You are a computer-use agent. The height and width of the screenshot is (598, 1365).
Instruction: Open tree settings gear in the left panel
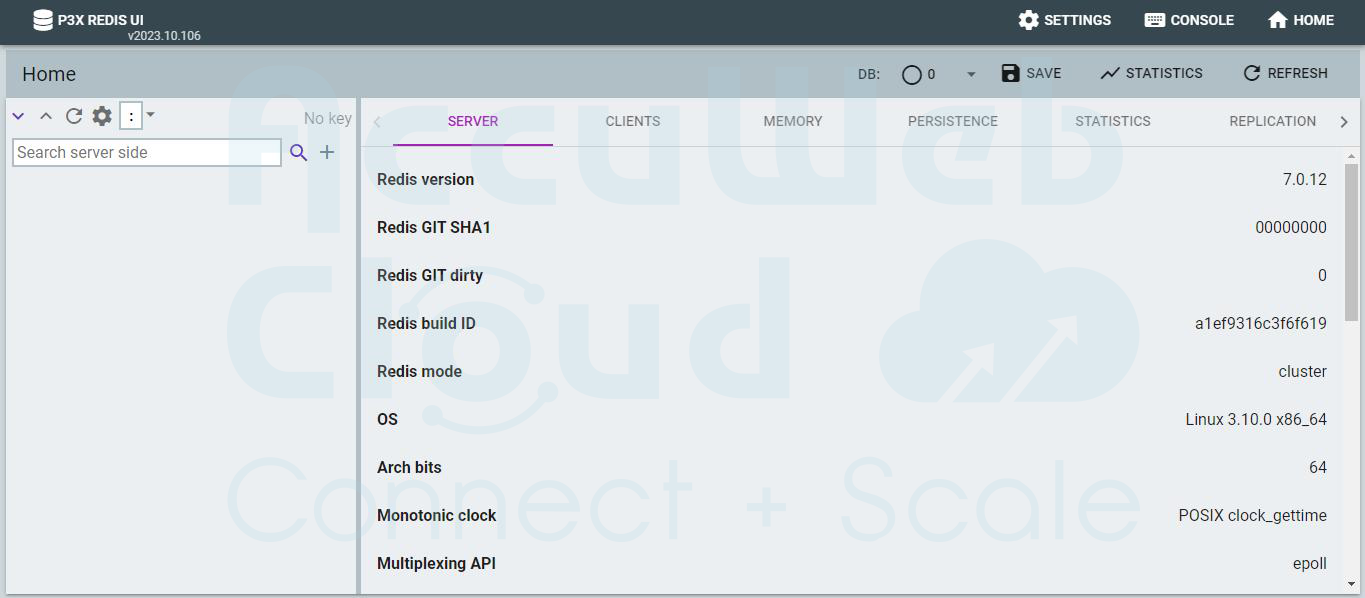click(x=102, y=116)
